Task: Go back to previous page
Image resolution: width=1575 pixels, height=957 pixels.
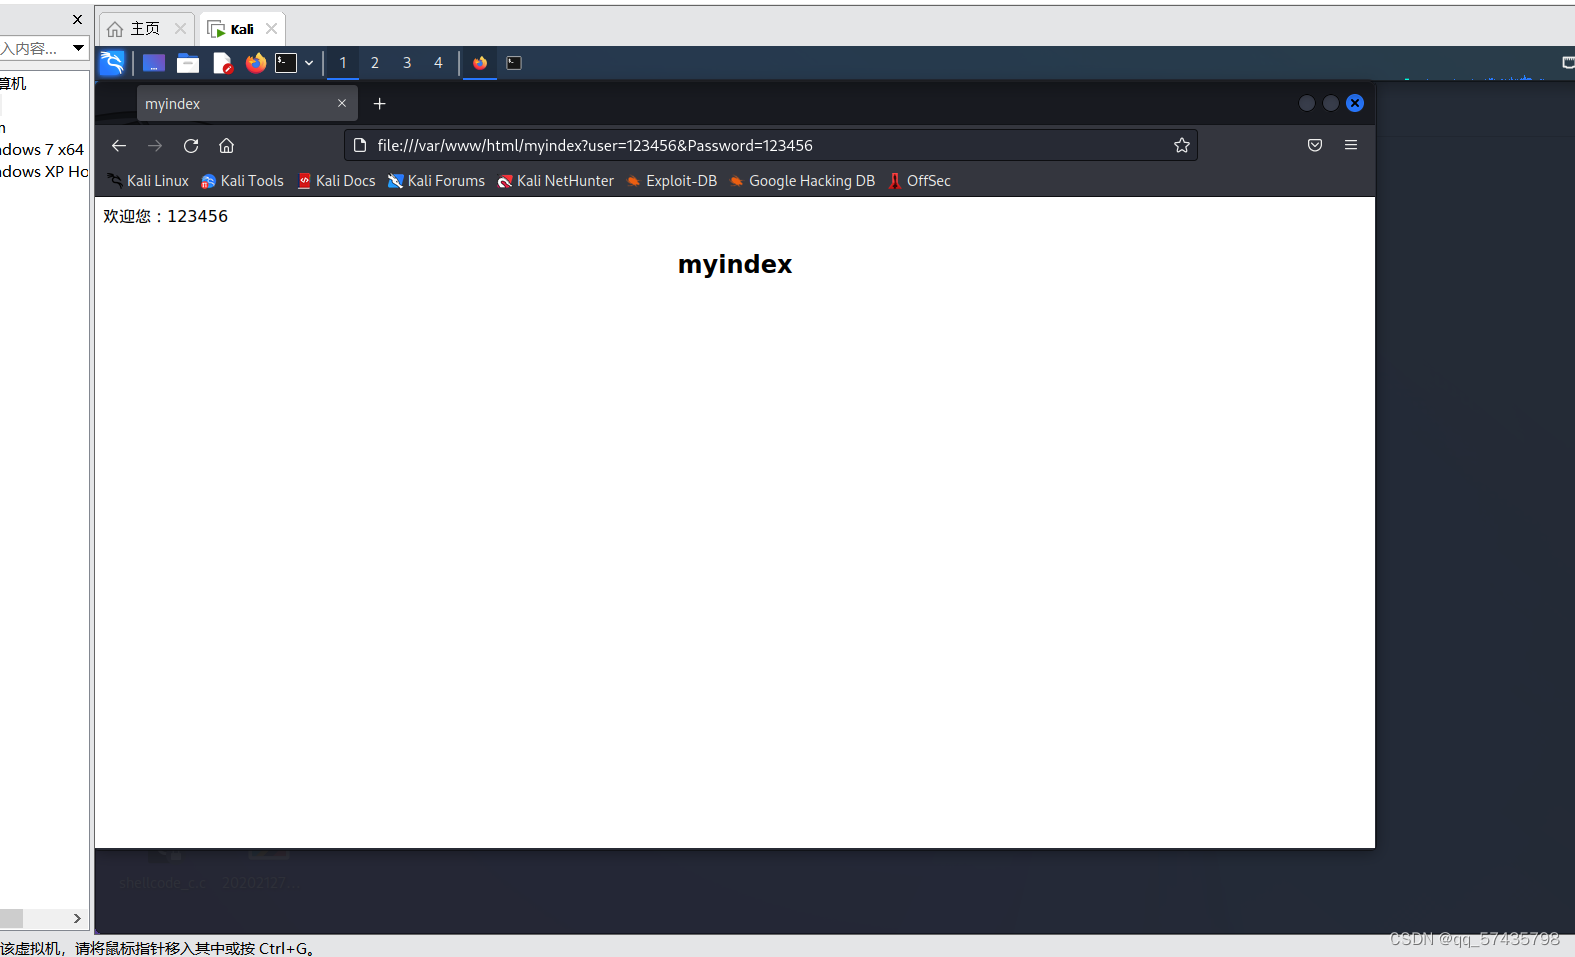Action: tap(119, 145)
